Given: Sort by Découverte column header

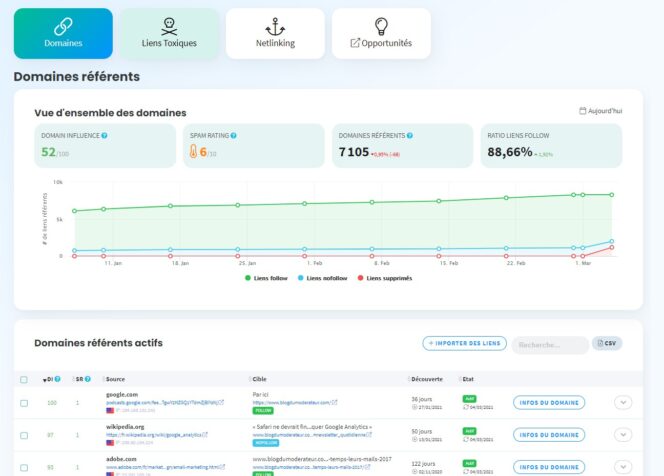Looking at the screenshot, I should 427,379.
